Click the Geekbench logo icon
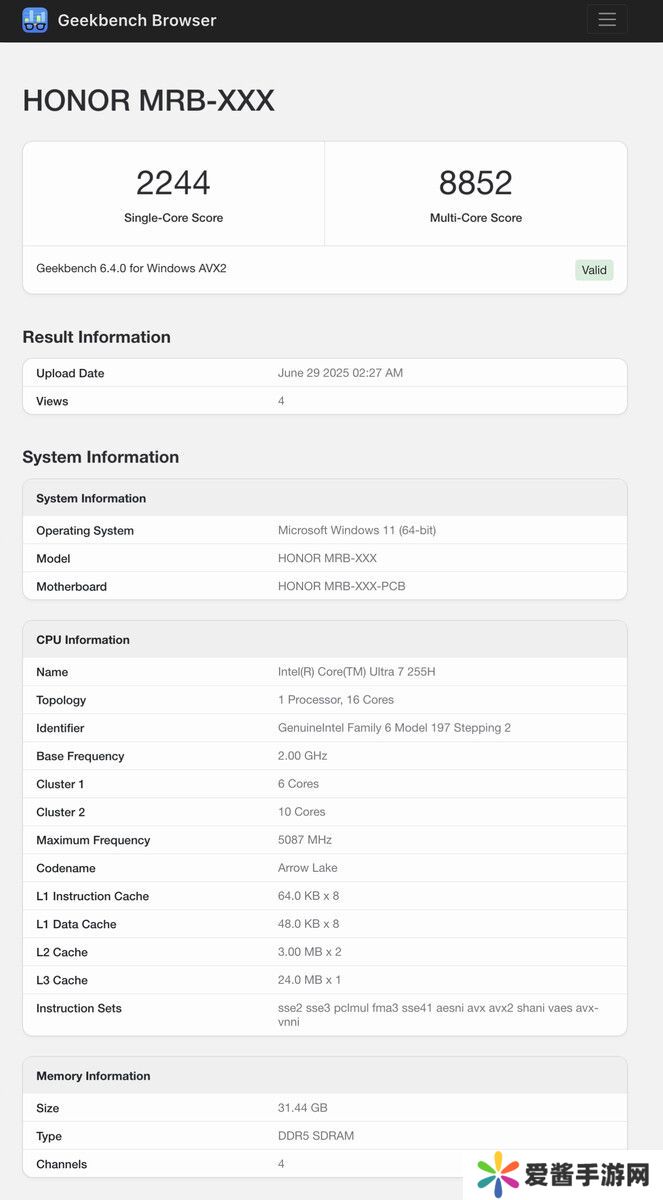 [35, 20]
